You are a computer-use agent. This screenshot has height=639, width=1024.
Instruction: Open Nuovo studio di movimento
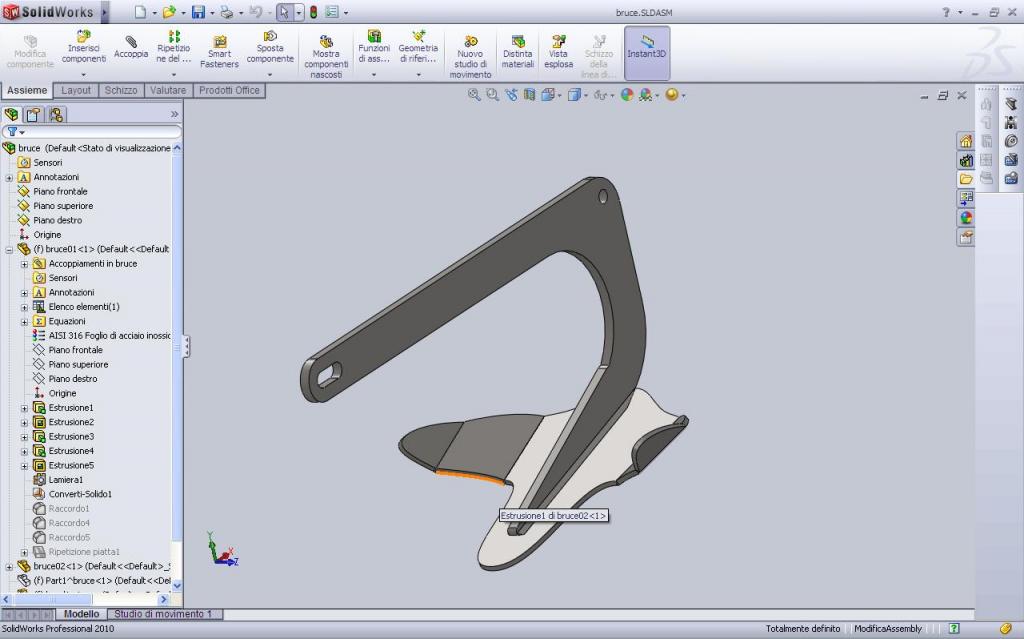[x=470, y=56]
